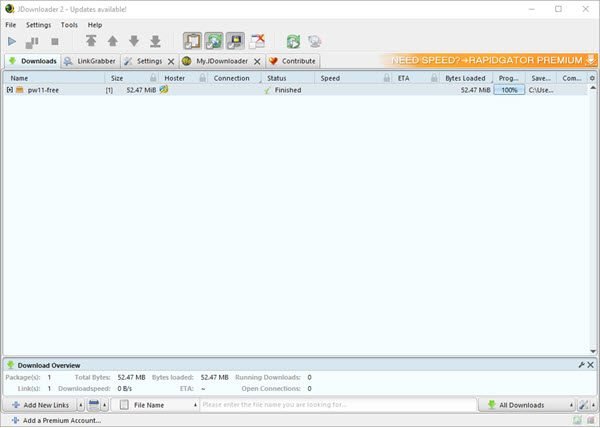Image resolution: width=600 pixels, height=428 pixels.
Task: Sort by the Connection column header
Action: point(234,78)
